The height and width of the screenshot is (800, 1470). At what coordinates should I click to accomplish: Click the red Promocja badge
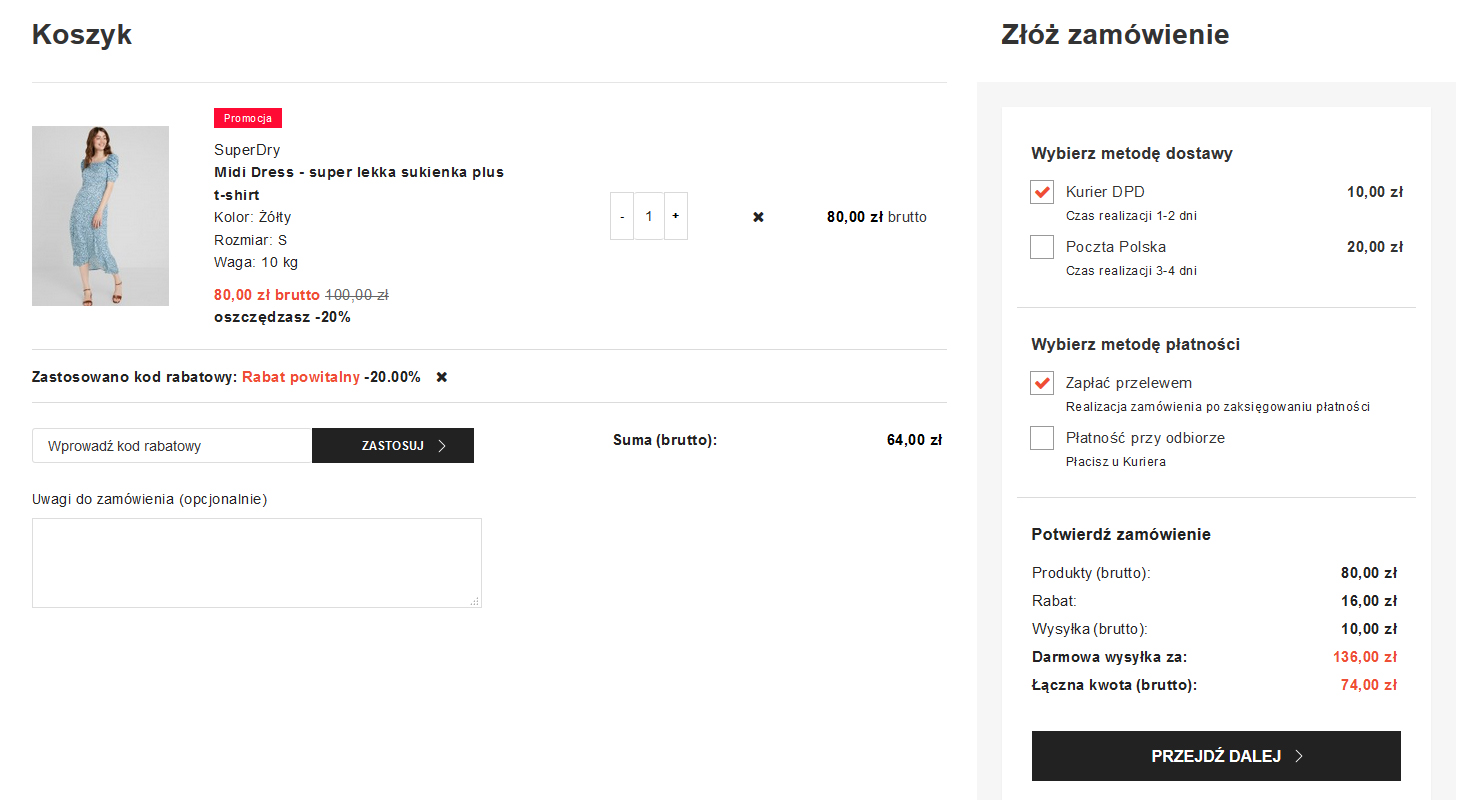tap(248, 118)
